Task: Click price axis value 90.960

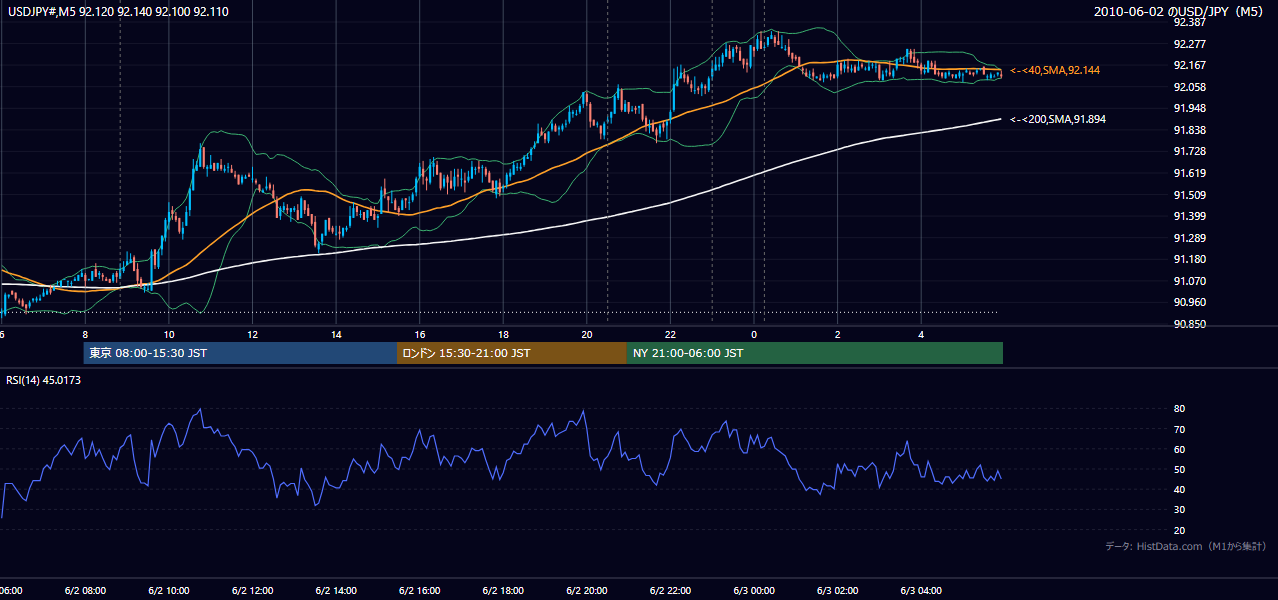Action: click(1188, 303)
